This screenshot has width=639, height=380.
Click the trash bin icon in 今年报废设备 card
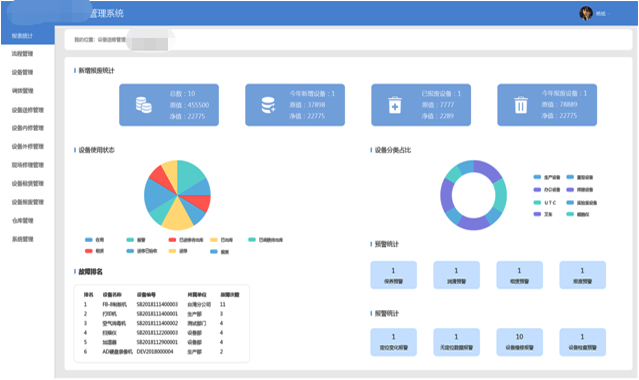pyautogui.click(x=520, y=105)
